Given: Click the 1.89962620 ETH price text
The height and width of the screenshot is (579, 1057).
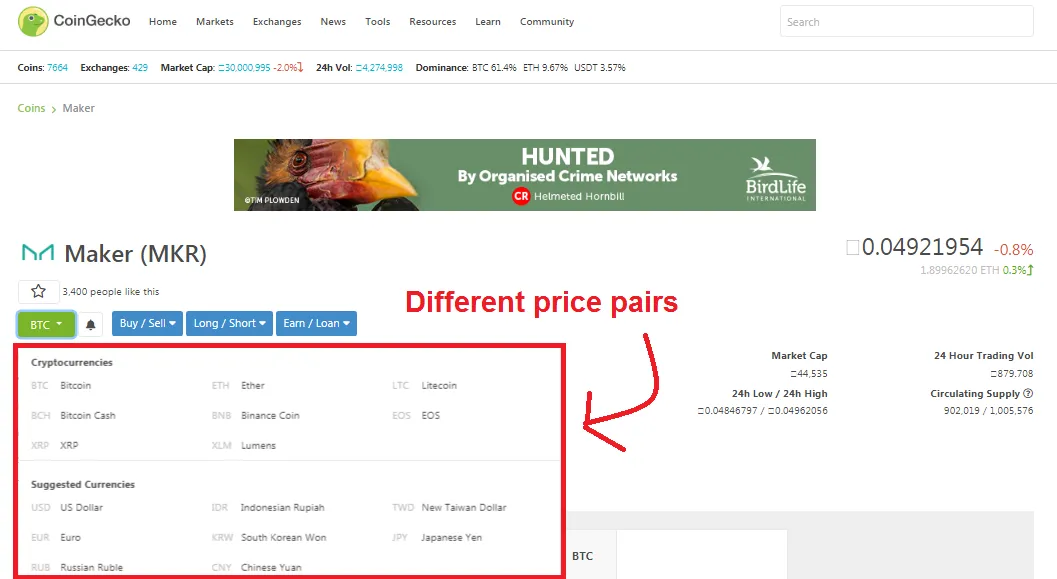Looking at the screenshot, I should (959, 270).
